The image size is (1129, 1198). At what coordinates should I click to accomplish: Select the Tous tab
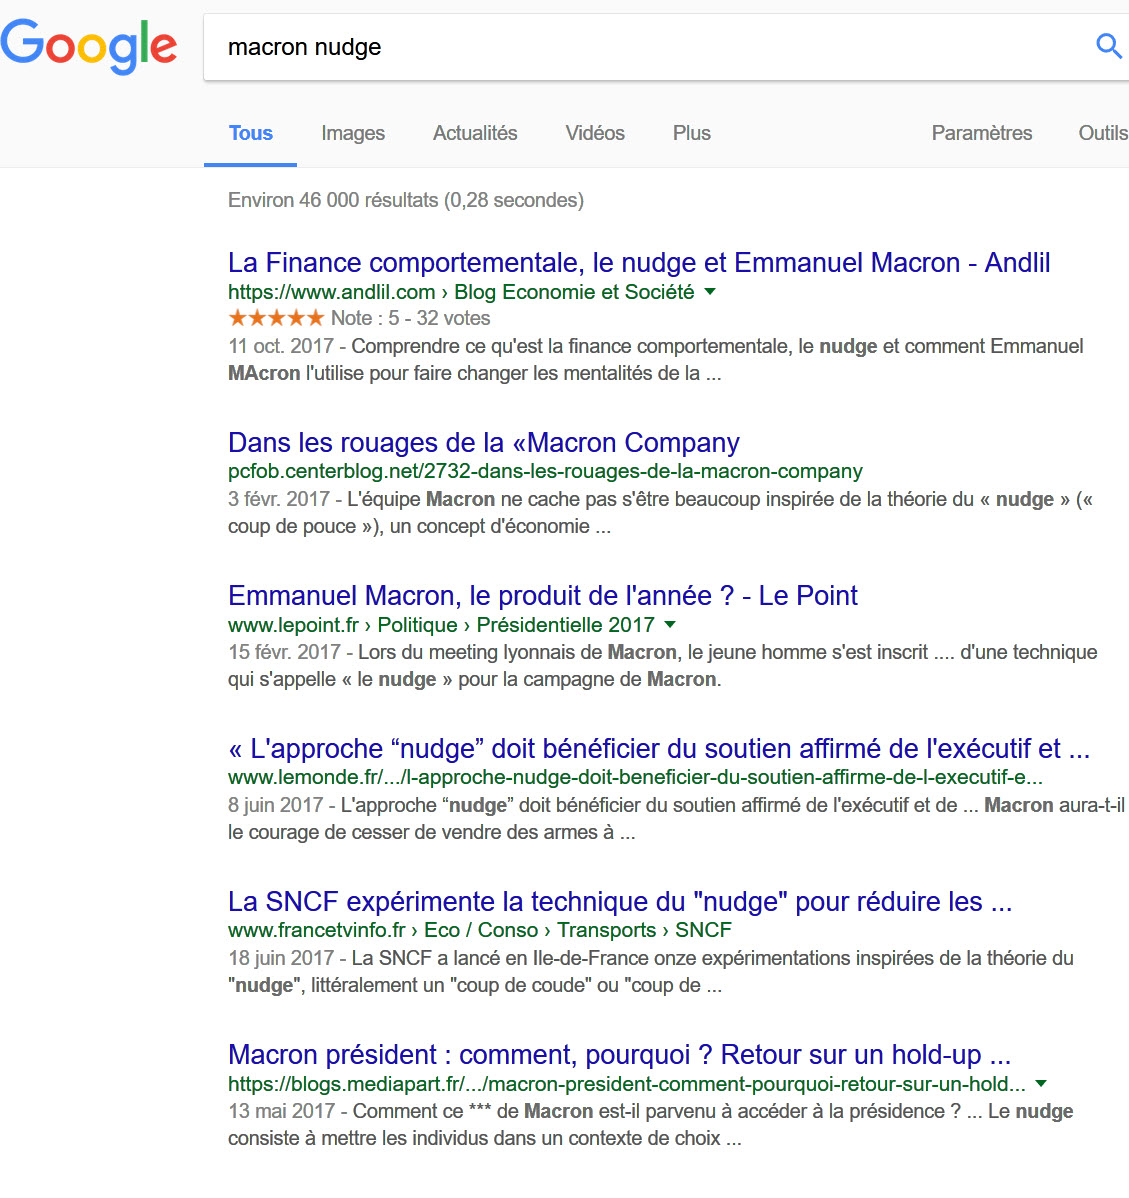coord(251,133)
